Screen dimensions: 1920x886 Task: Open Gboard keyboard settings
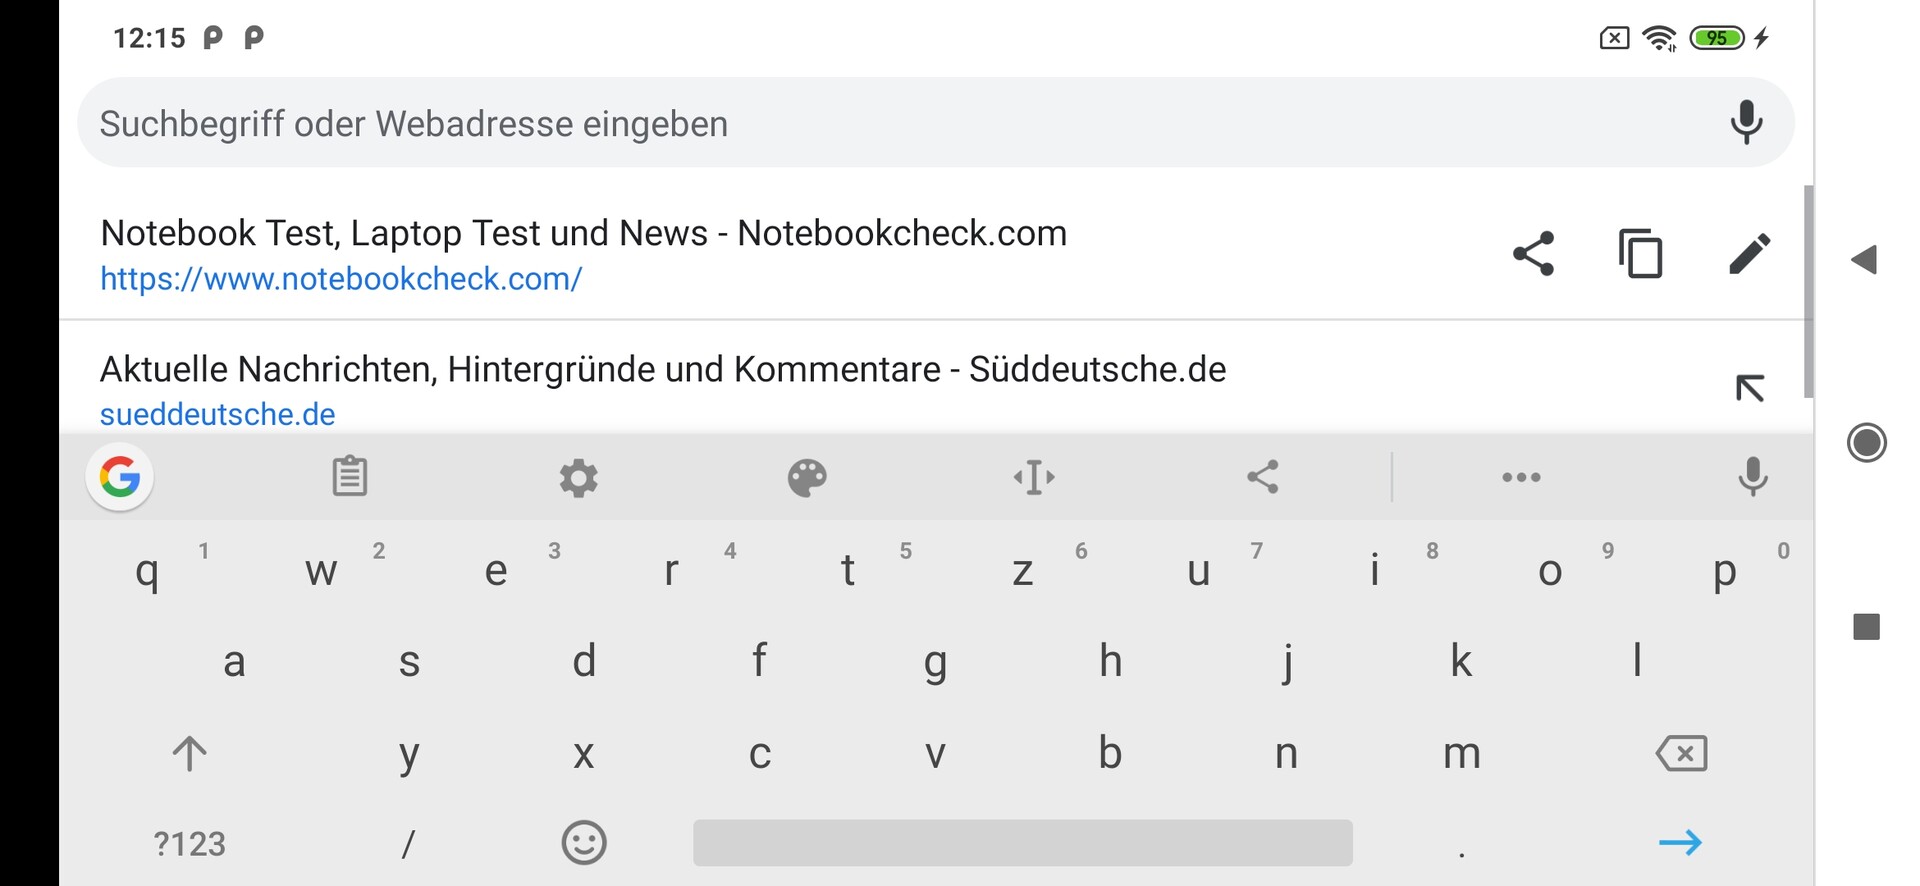[x=578, y=477]
